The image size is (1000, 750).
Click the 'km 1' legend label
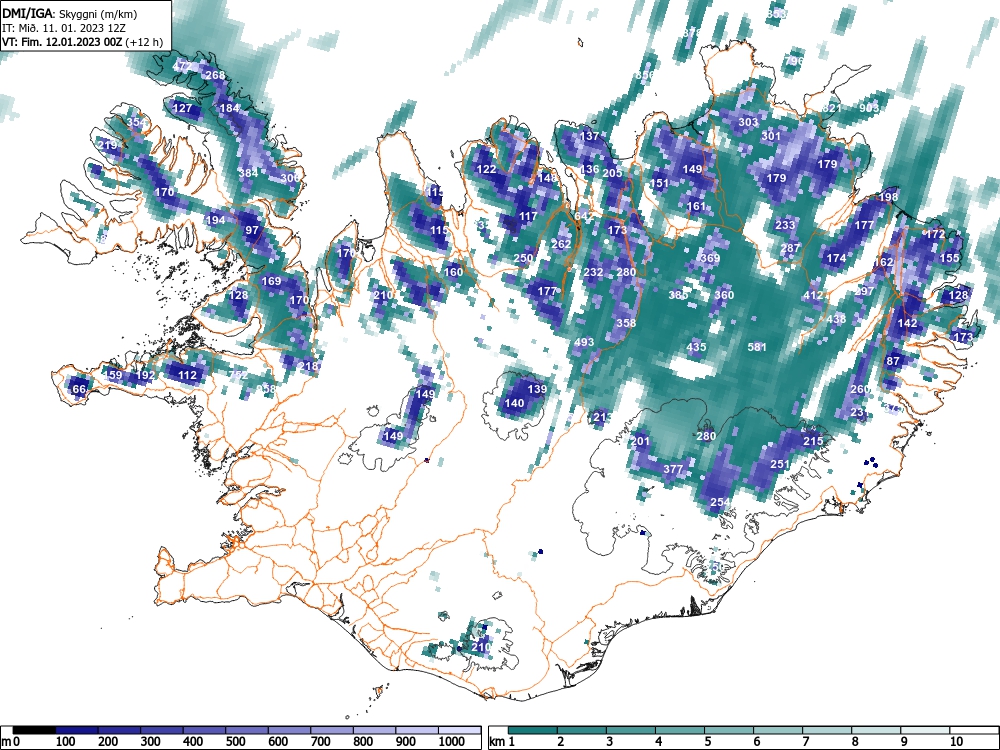pyautogui.click(x=503, y=741)
